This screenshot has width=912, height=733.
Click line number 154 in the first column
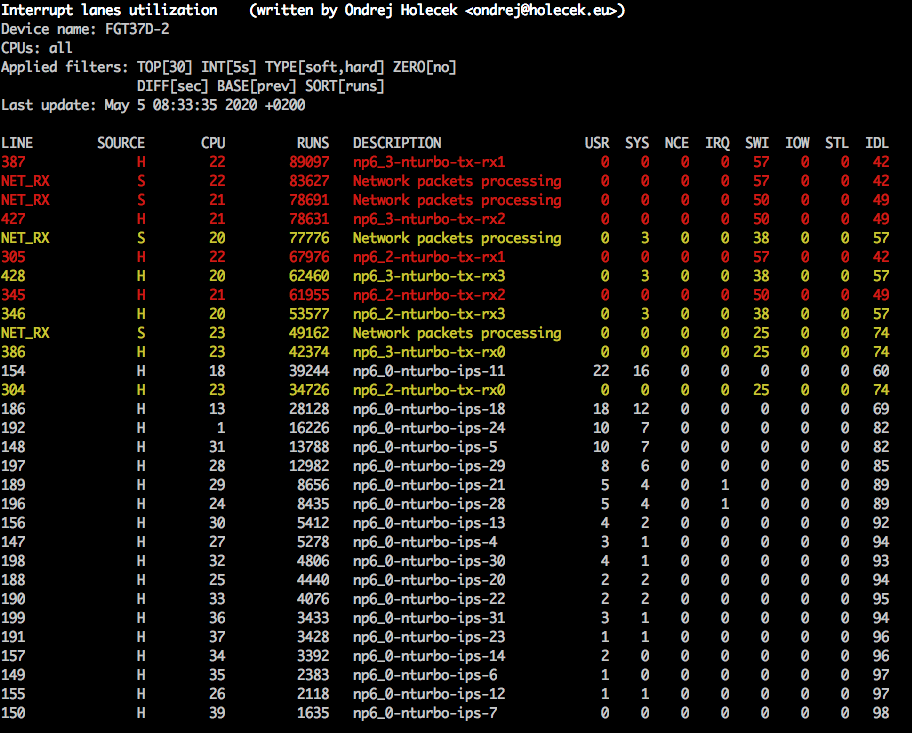14,371
